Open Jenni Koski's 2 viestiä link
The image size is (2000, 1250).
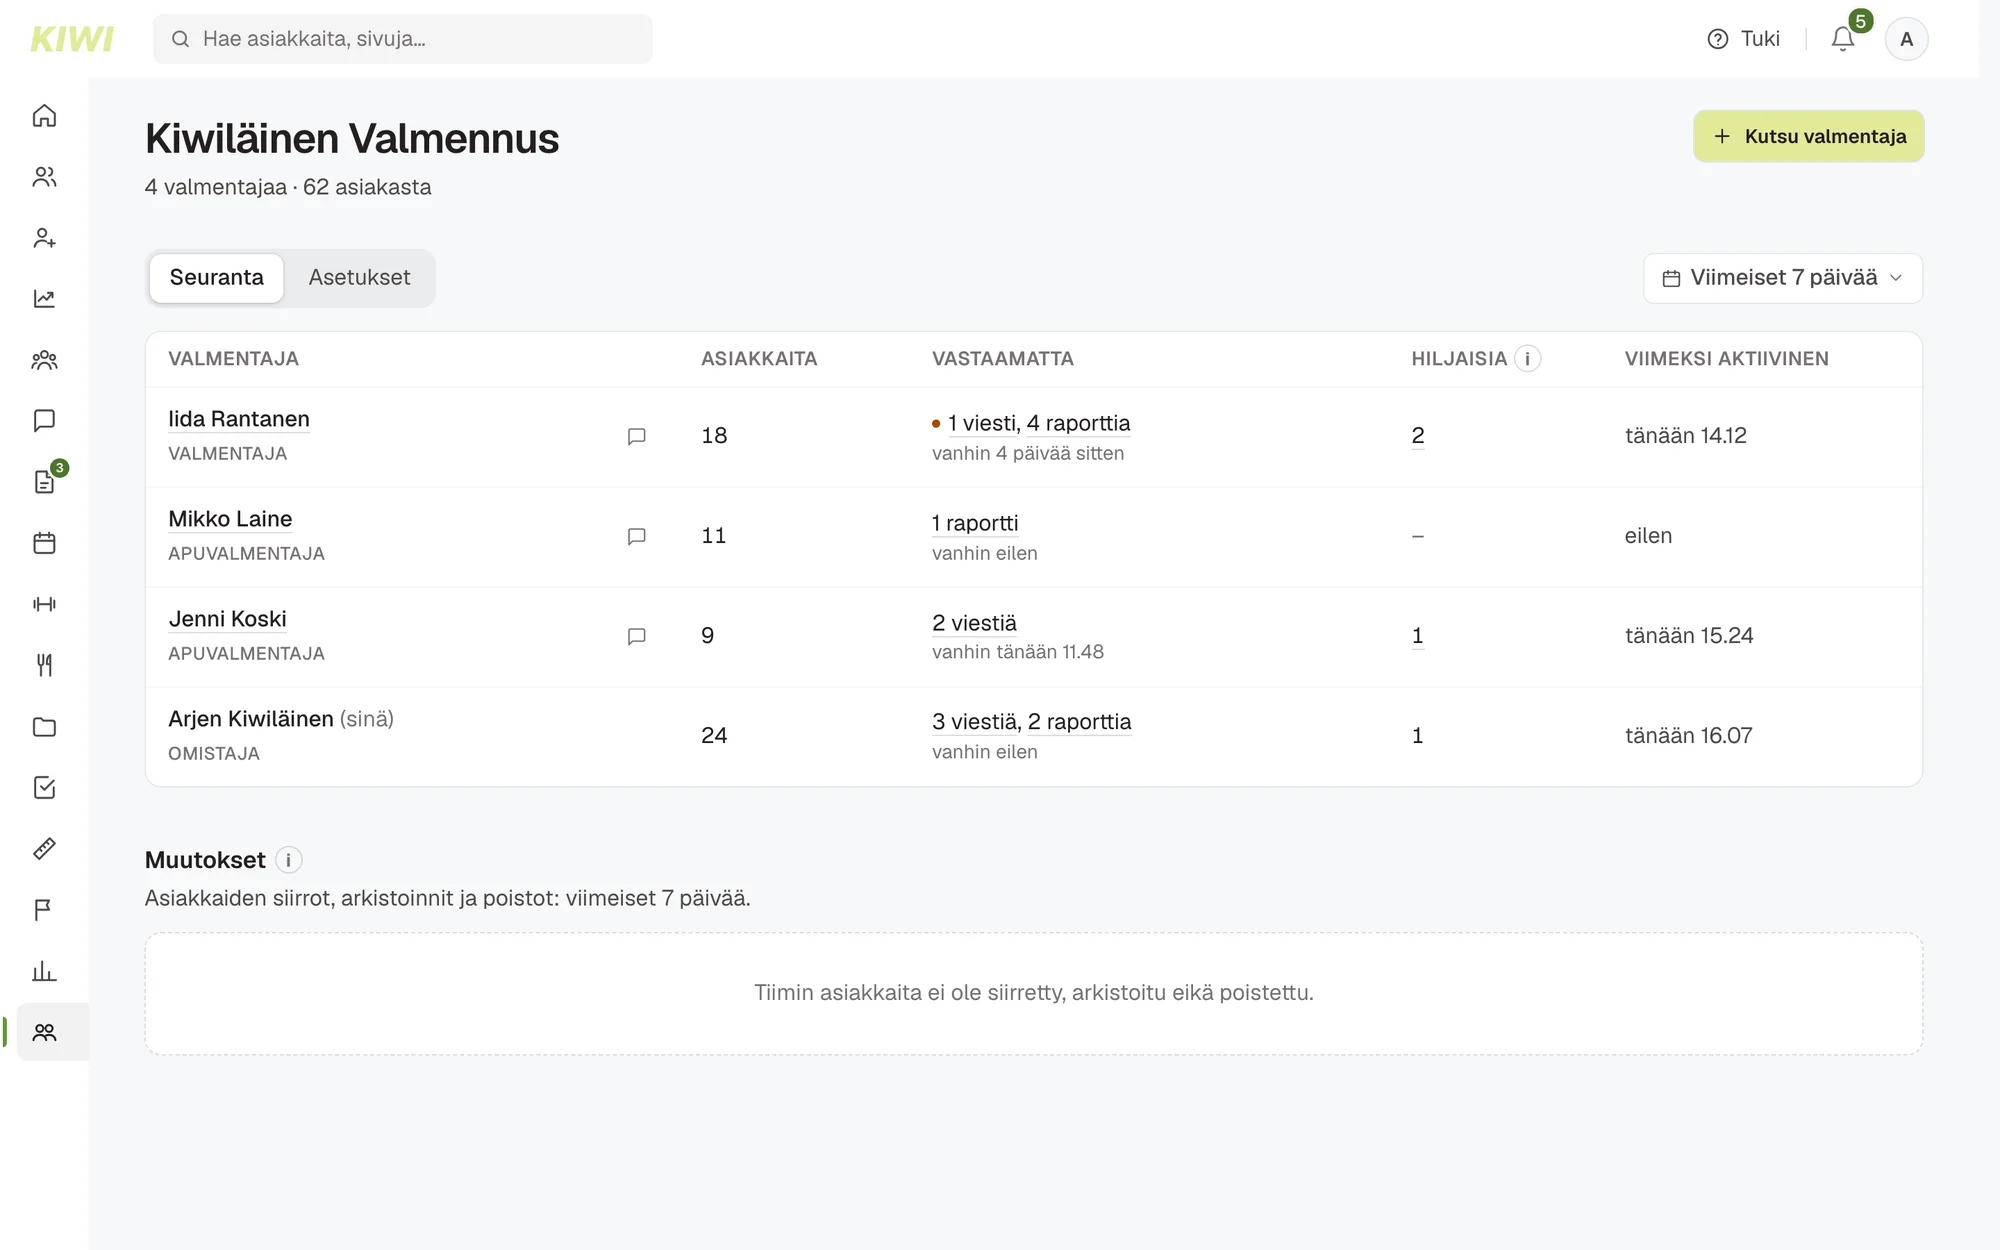(x=974, y=623)
